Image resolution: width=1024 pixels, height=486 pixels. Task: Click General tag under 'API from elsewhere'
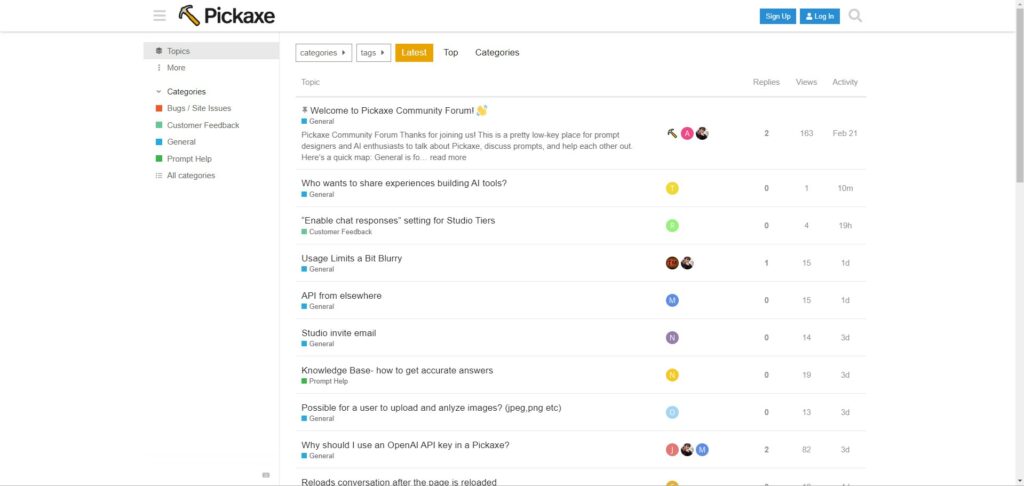[317, 306]
